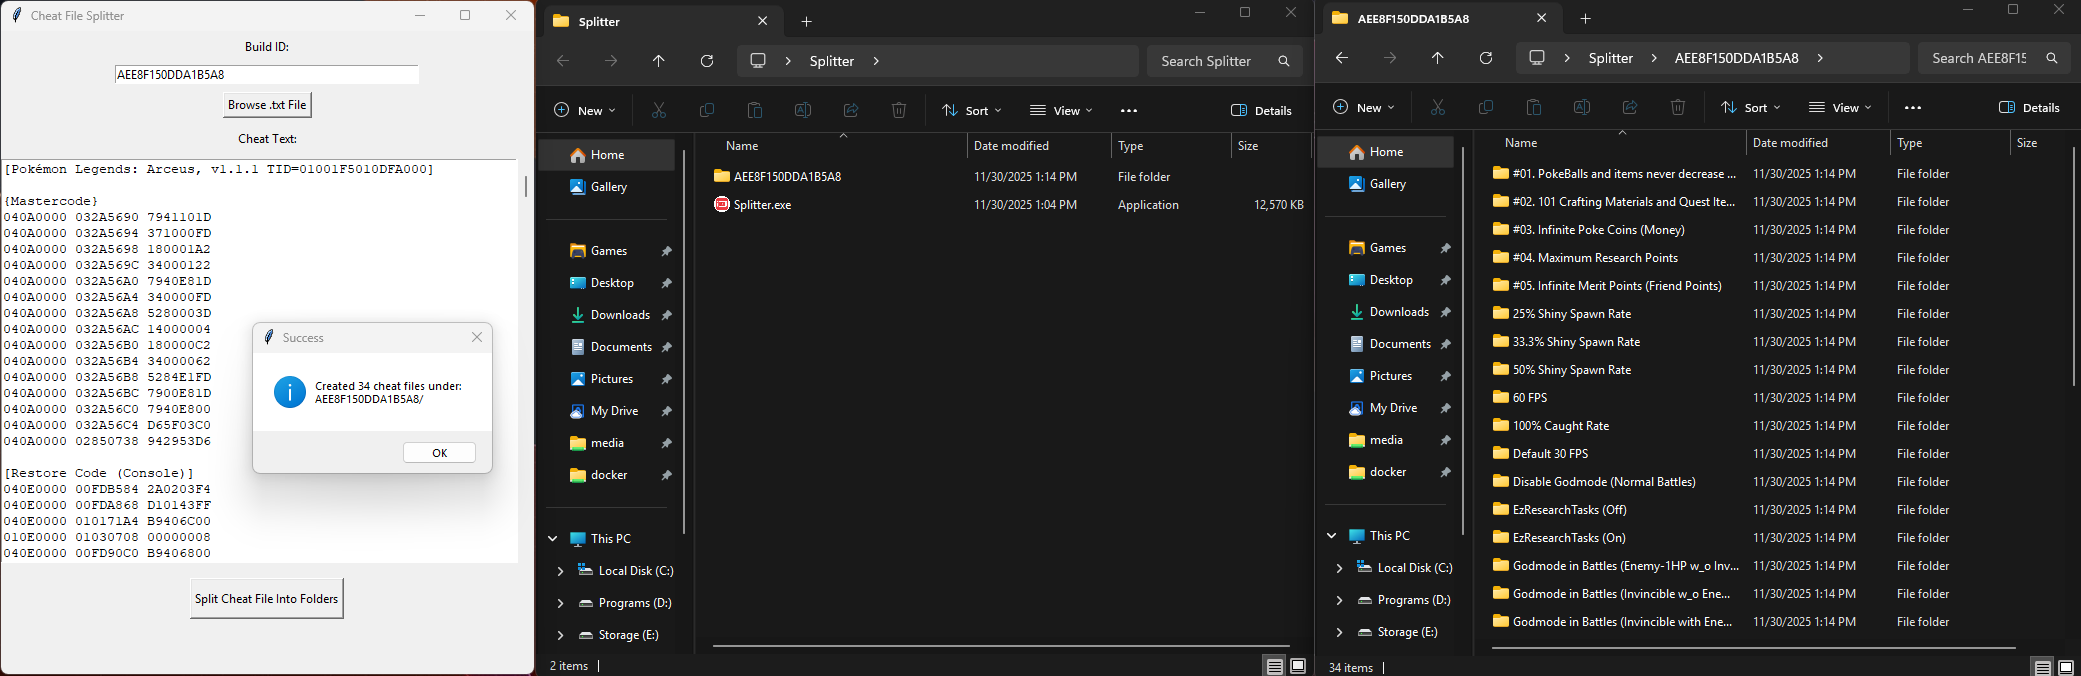Image resolution: width=2081 pixels, height=676 pixels.
Task: Close the Splitter tab
Action: pos(763,21)
